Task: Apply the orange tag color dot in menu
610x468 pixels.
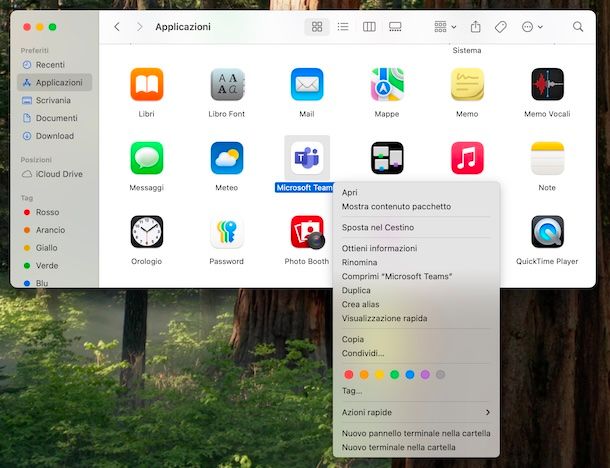Action: click(364, 375)
